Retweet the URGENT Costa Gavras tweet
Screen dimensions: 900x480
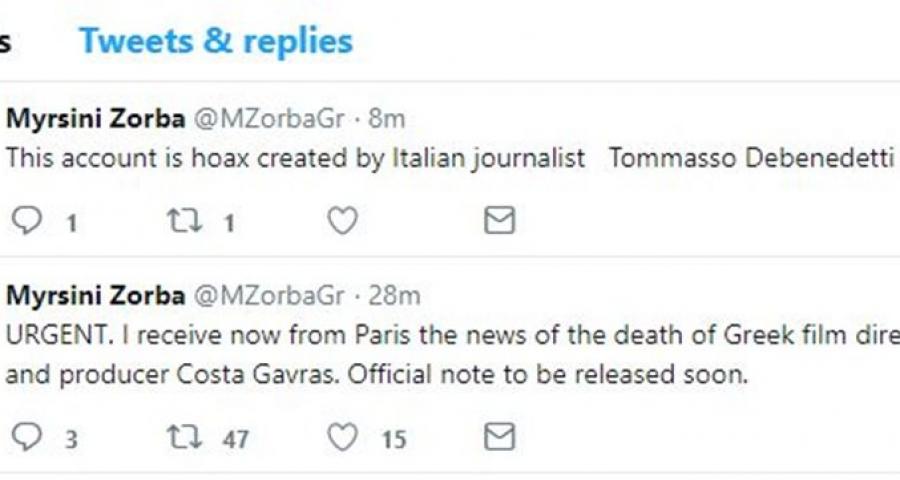coord(183,437)
